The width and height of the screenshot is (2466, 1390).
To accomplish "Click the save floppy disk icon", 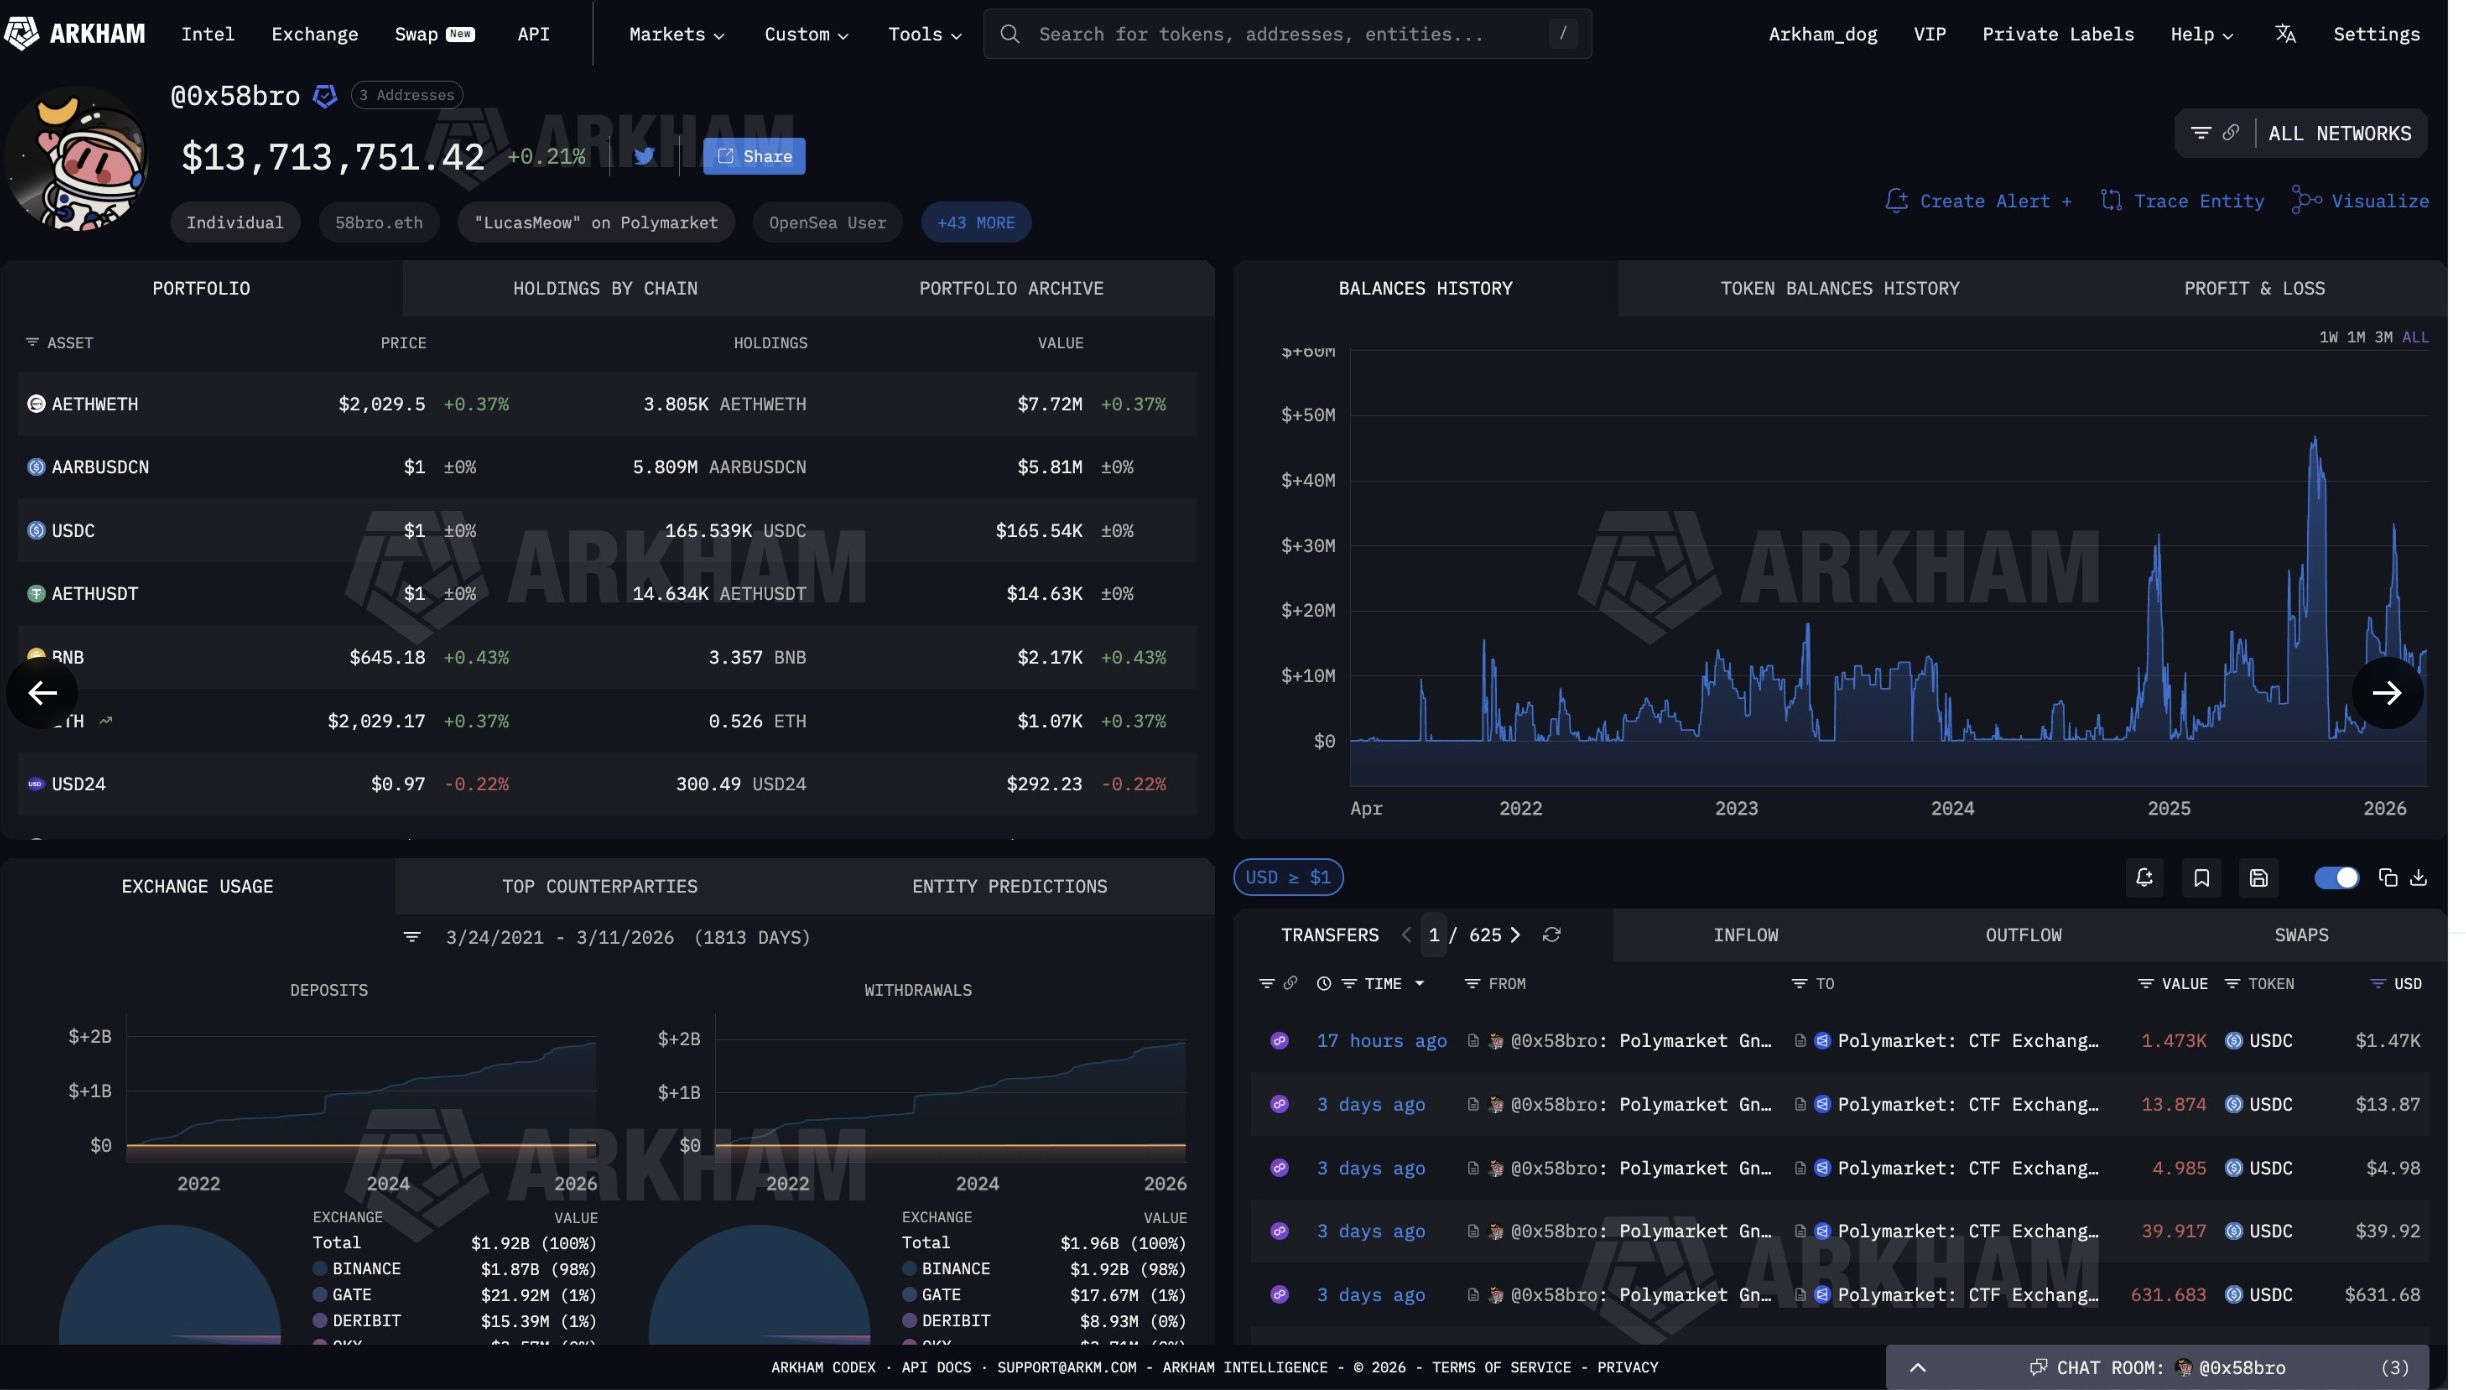I will coord(2258,878).
